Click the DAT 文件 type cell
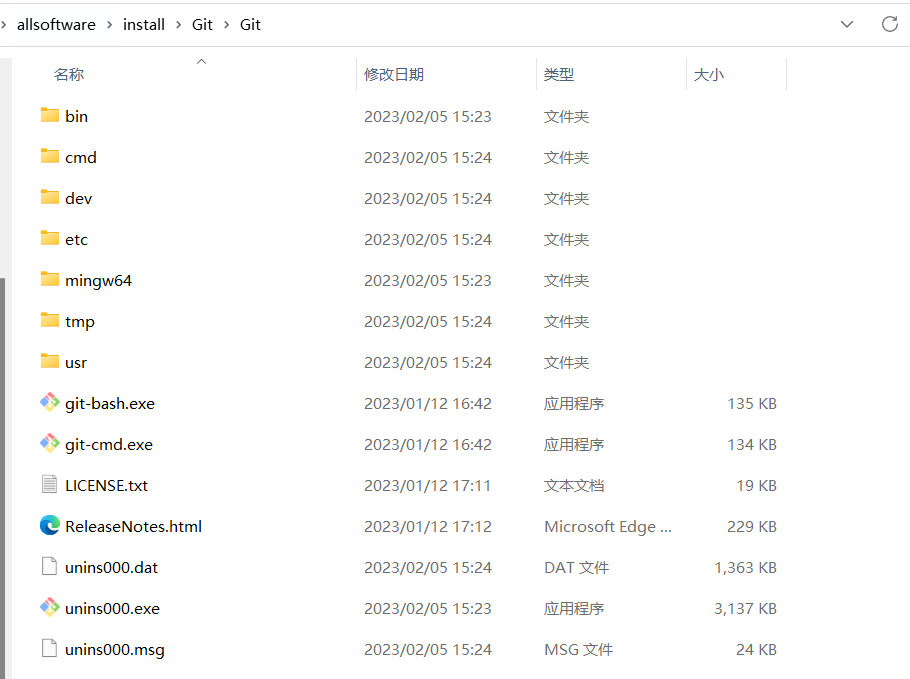This screenshot has width=910, height=679. (576, 568)
